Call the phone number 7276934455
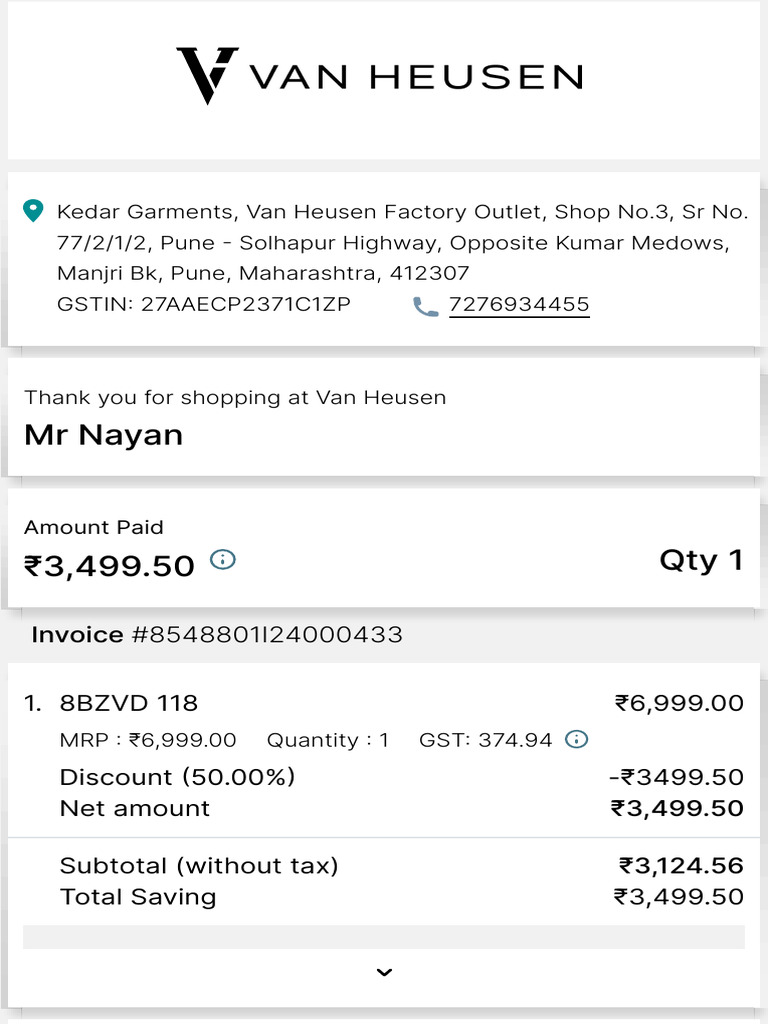768x1024 pixels. point(519,305)
